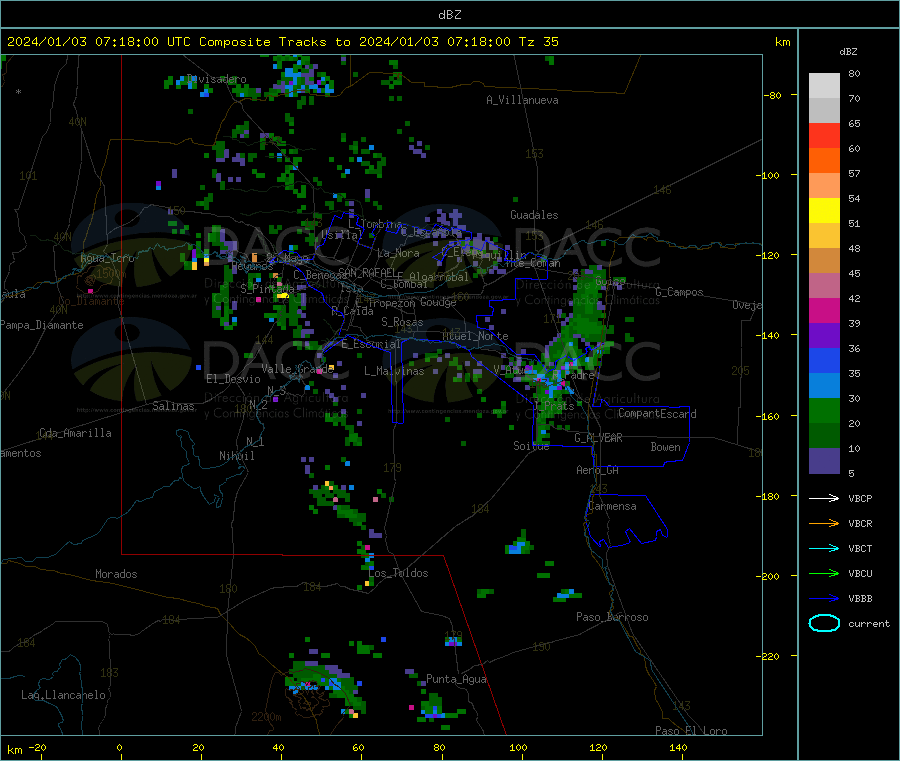Viewport: 900px width, 761px height.
Task: Click the 'A_Villanueva' map label
Action: 522,100
